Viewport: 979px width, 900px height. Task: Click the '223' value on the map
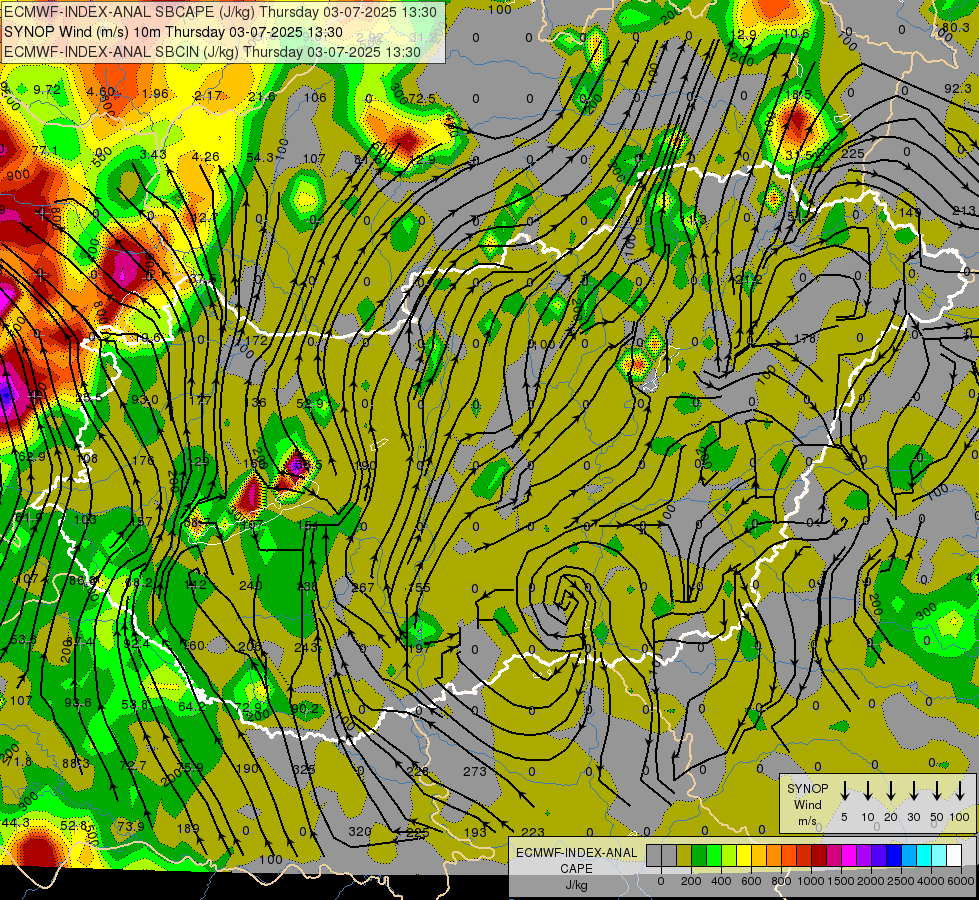(x=533, y=832)
